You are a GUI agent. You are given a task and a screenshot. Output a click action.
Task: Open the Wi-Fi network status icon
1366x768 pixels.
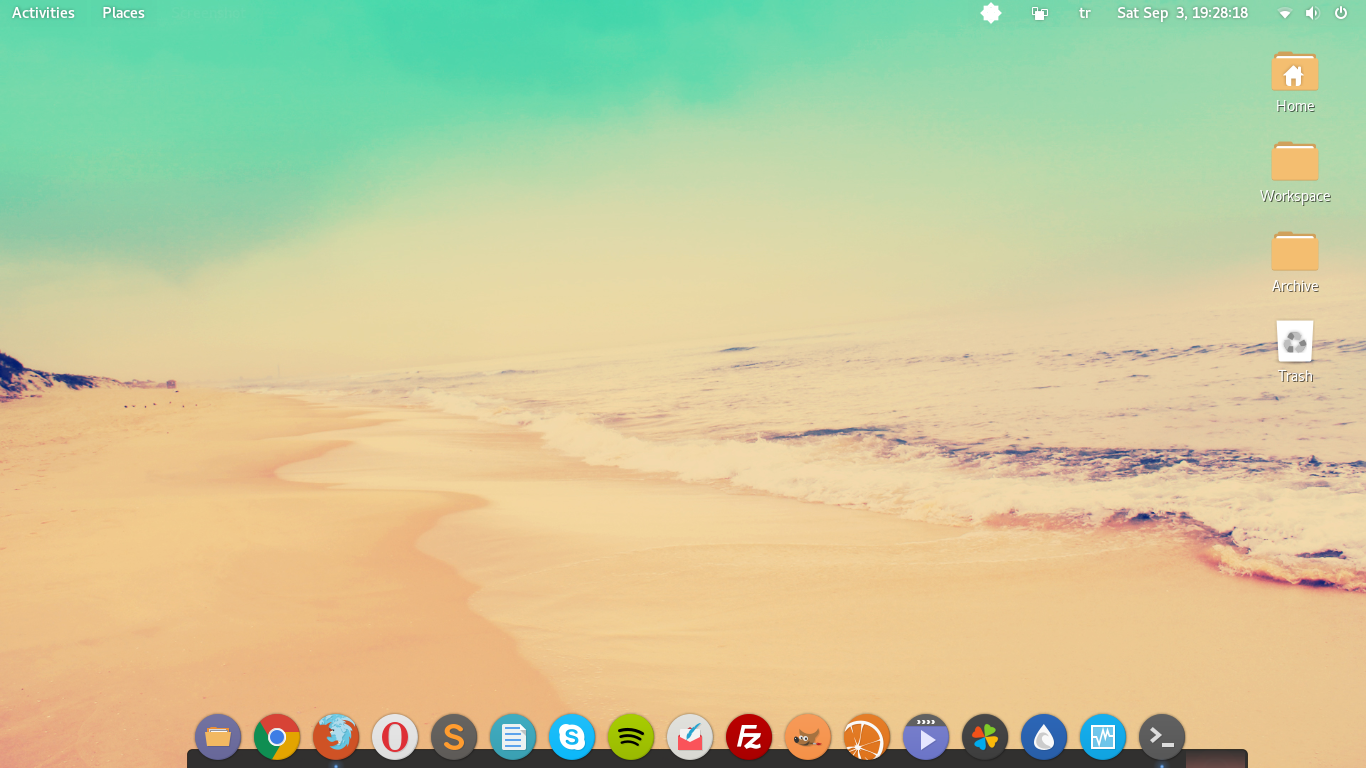click(1285, 13)
